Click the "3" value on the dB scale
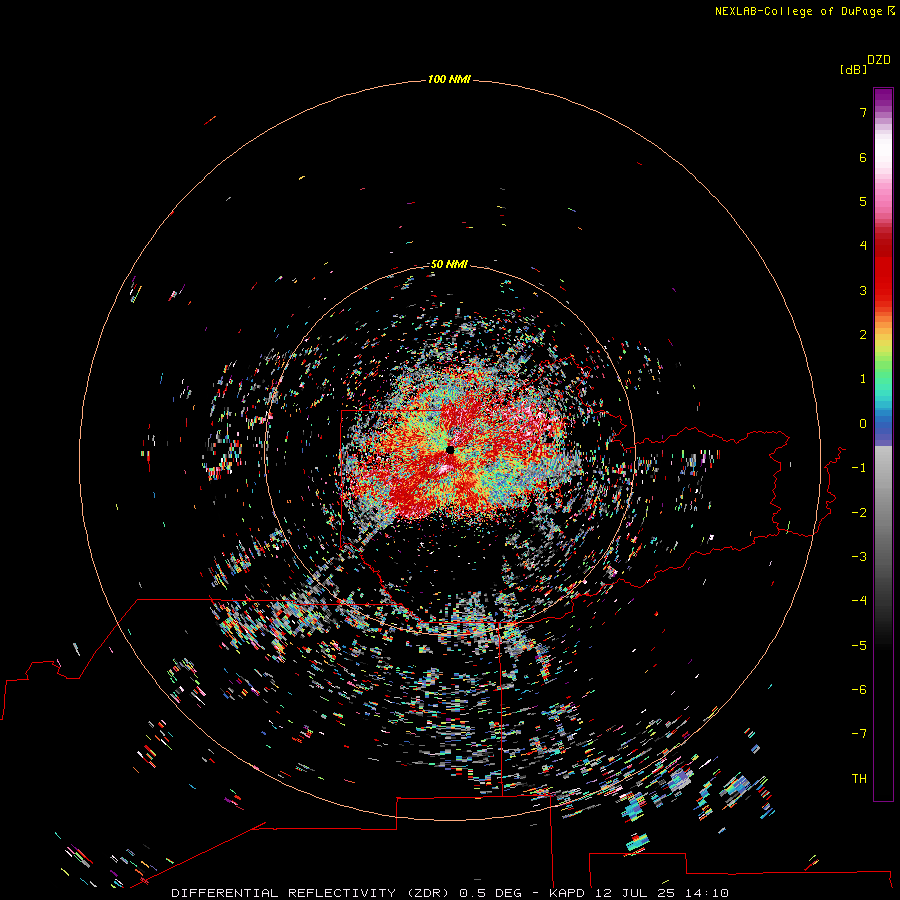 863,290
